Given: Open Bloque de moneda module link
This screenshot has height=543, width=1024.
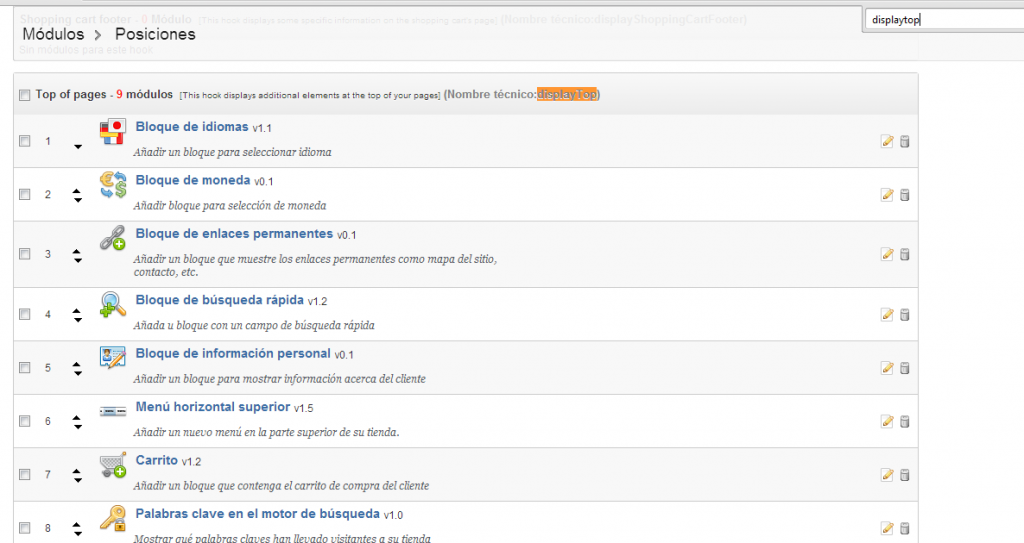Looking at the screenshot, I should 193,180.
